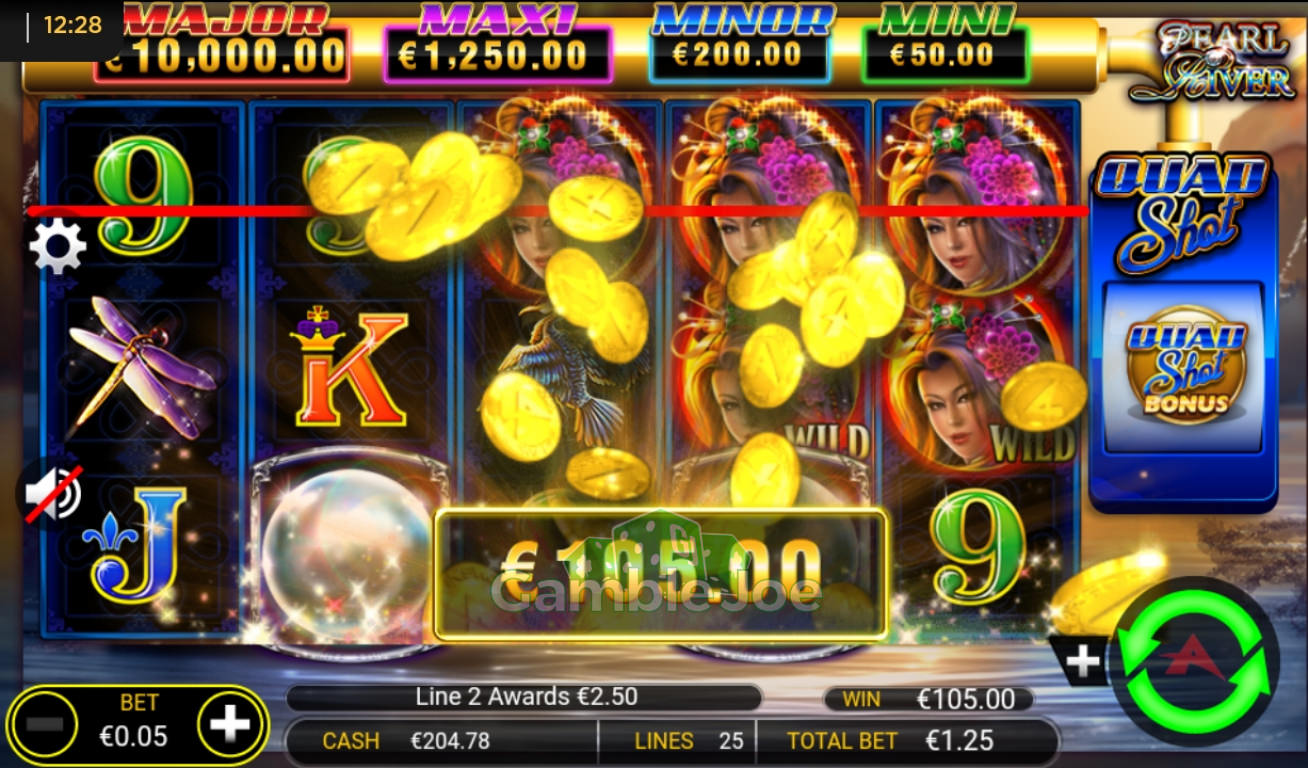This screenshot has height=768, width=1308.
Task: Click the Lines 25 field
Action: [x=689, y=741]
